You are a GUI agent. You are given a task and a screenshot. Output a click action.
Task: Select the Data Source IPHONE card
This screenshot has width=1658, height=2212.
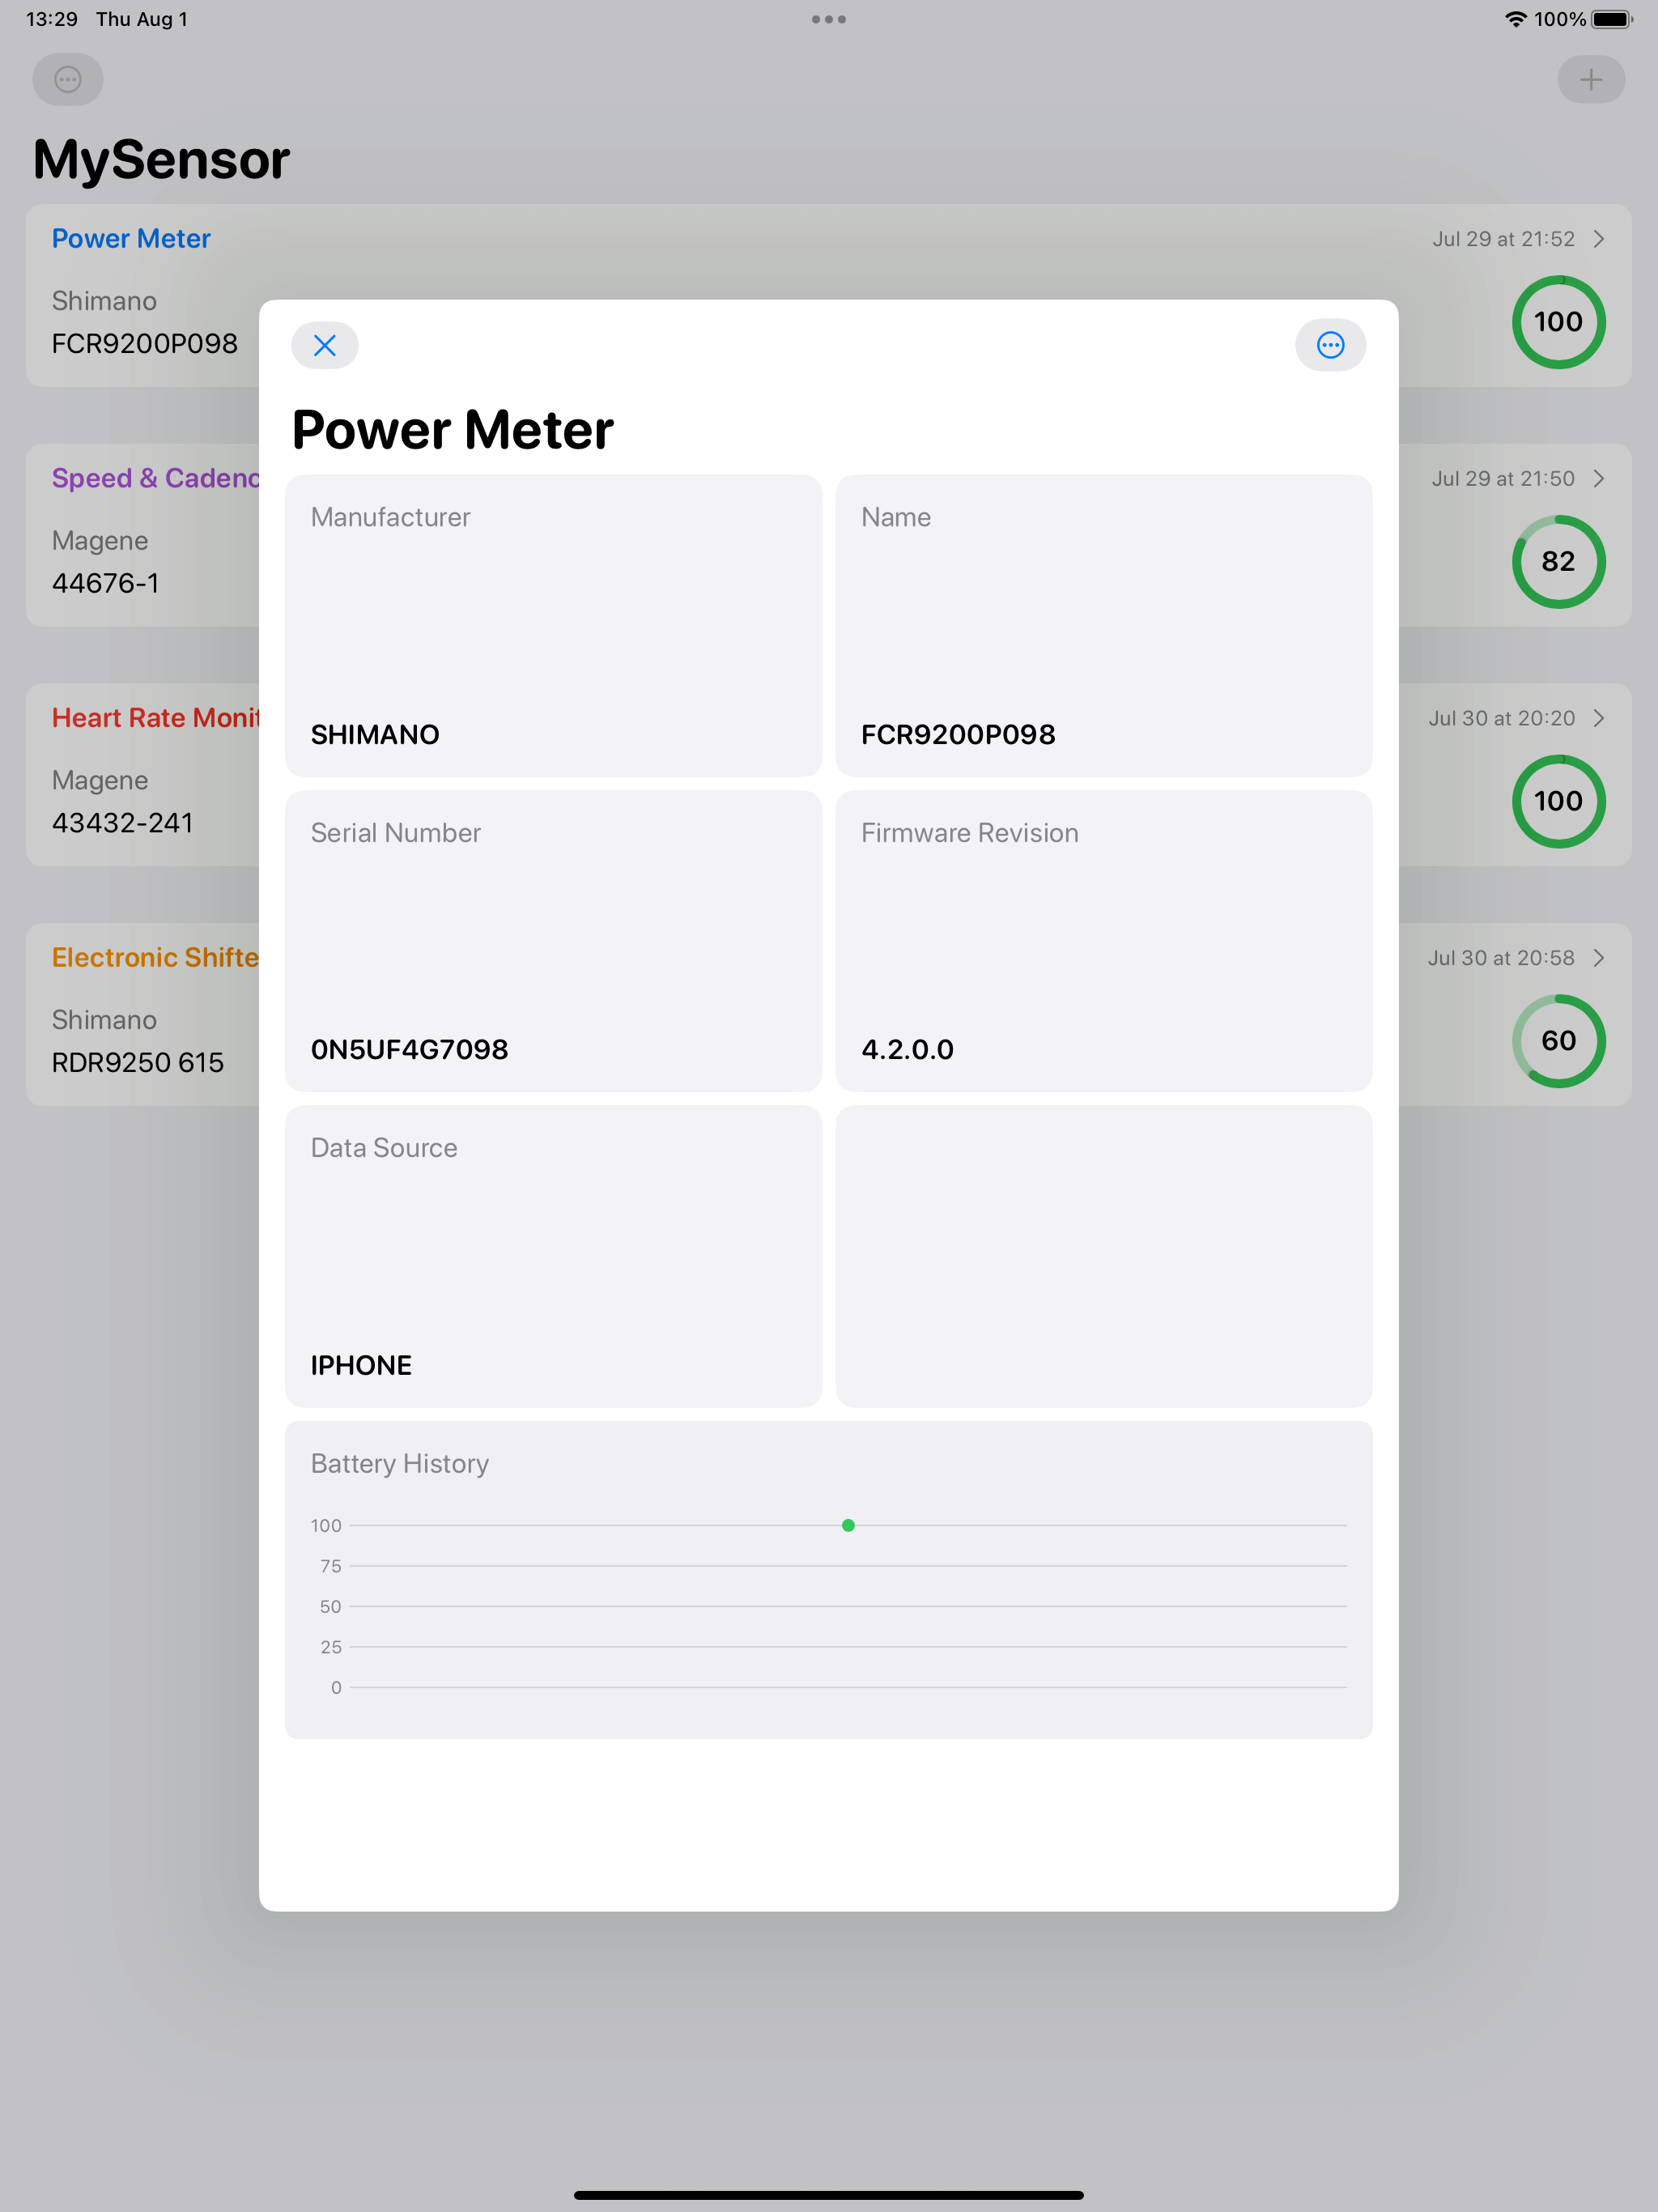click(553, 1256)
